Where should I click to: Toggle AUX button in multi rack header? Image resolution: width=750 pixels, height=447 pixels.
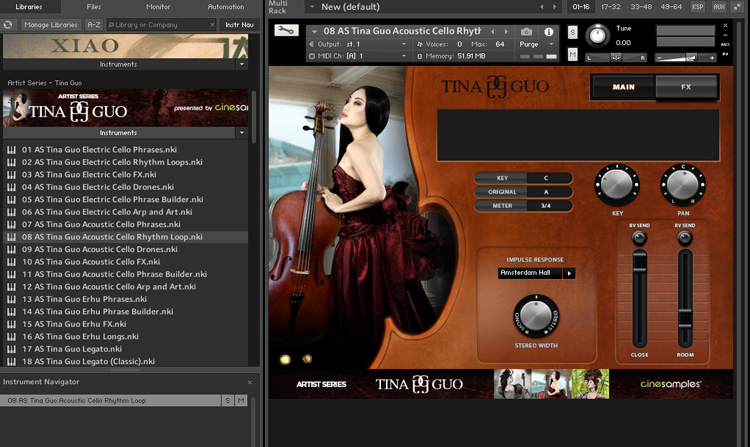[x=718, y=7]
